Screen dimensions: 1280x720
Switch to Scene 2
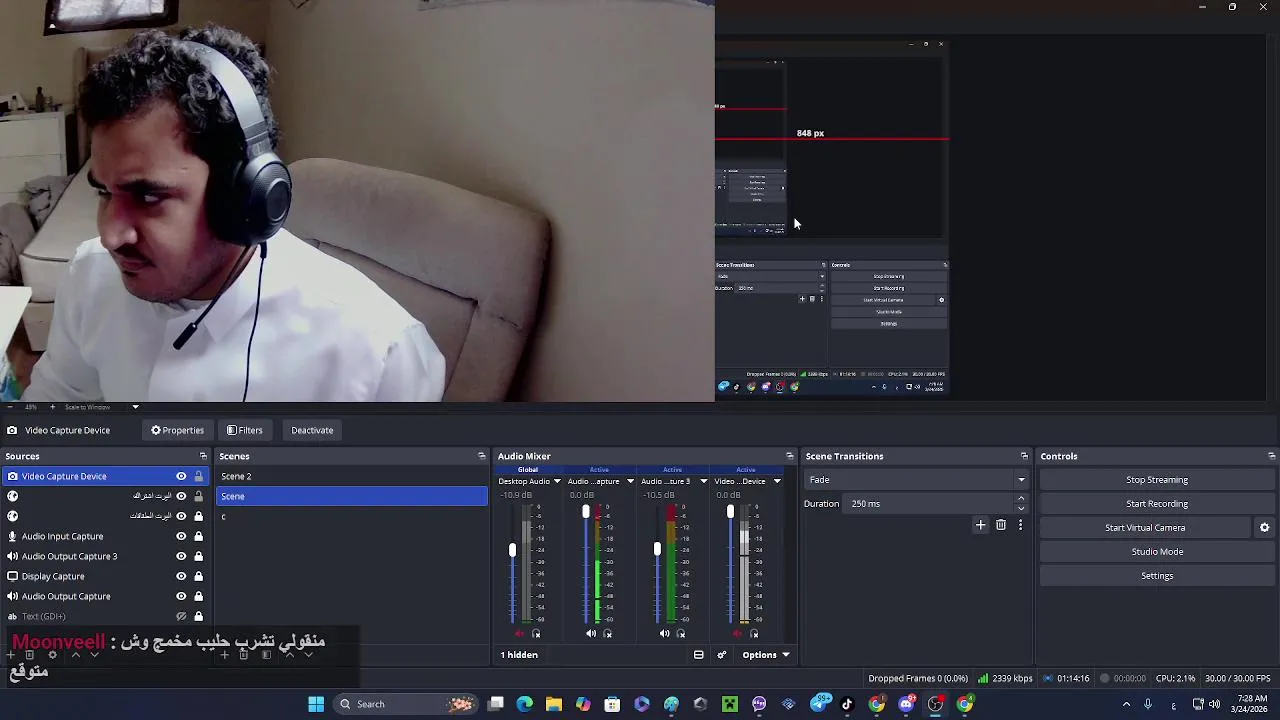[352, 476]
